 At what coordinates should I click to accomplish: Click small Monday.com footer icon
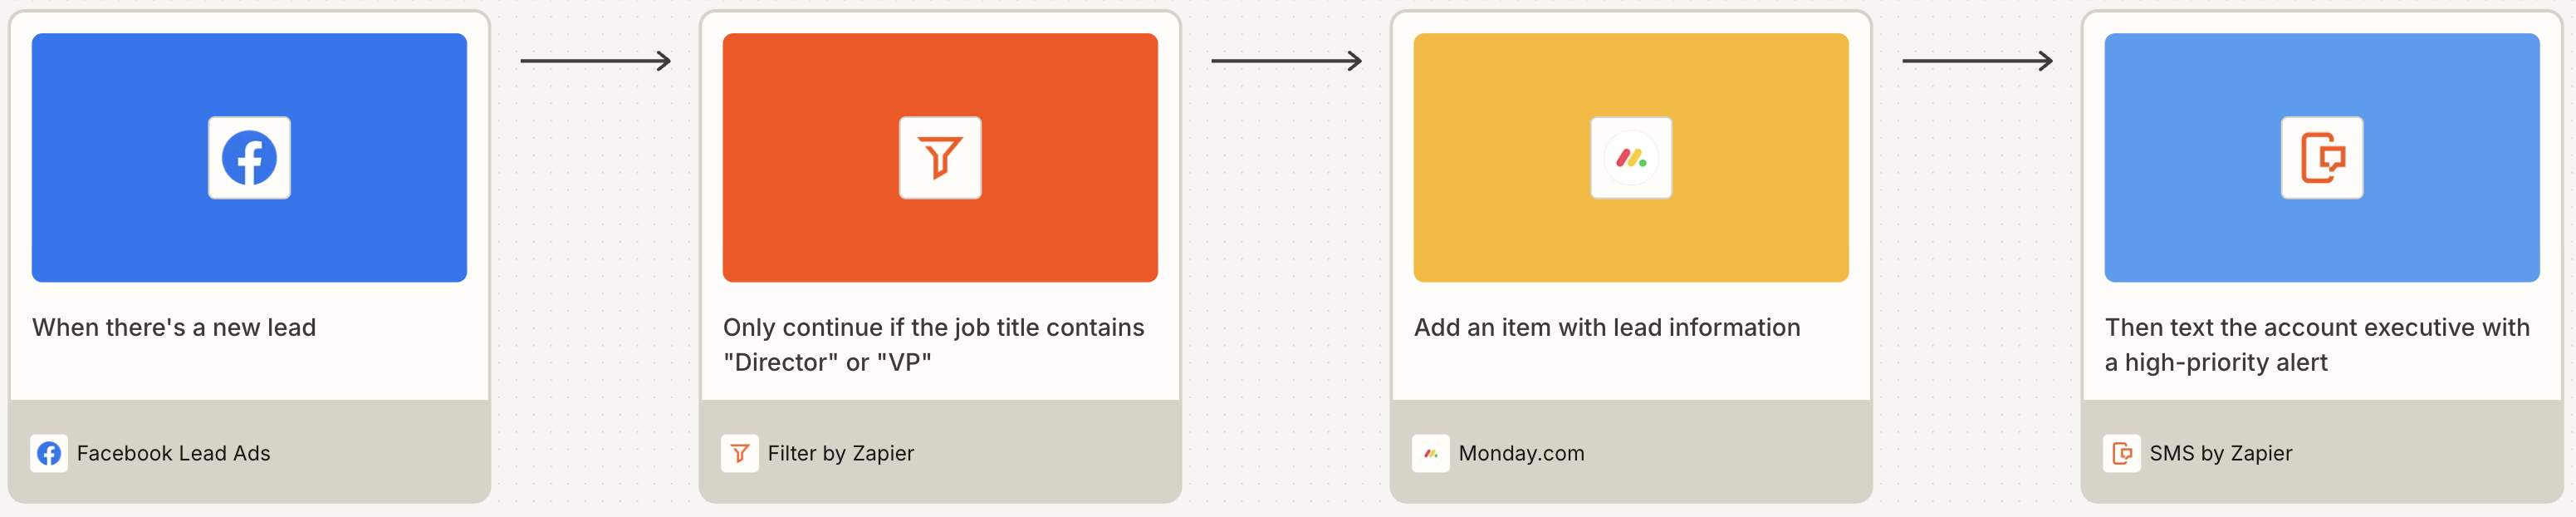[x=1430, y=453]
